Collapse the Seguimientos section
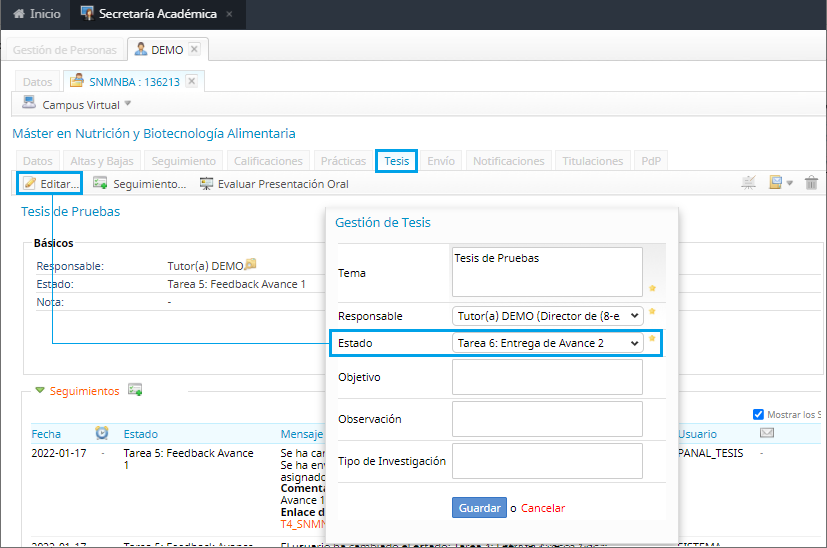 point(40,390)
